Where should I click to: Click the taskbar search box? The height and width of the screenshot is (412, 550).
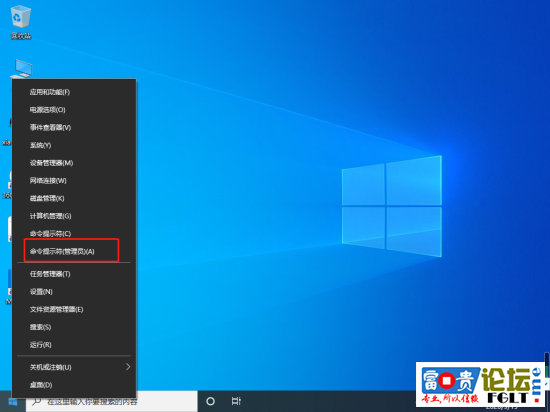pyautogui.click(x=112, y=401)
